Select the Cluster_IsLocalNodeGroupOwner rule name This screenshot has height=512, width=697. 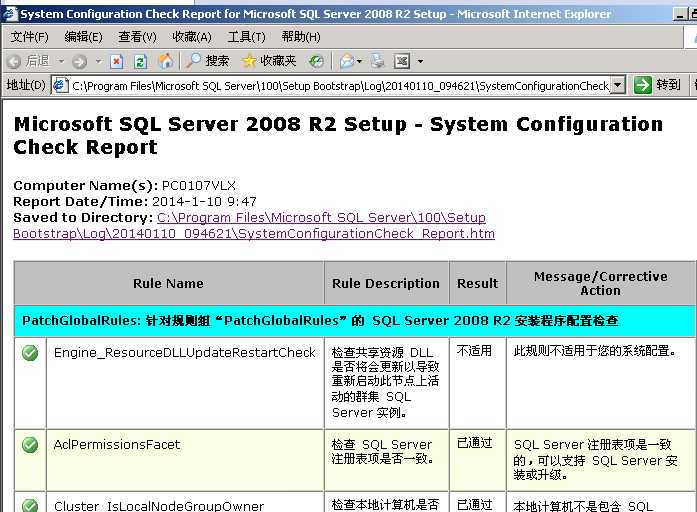(159, 506)
